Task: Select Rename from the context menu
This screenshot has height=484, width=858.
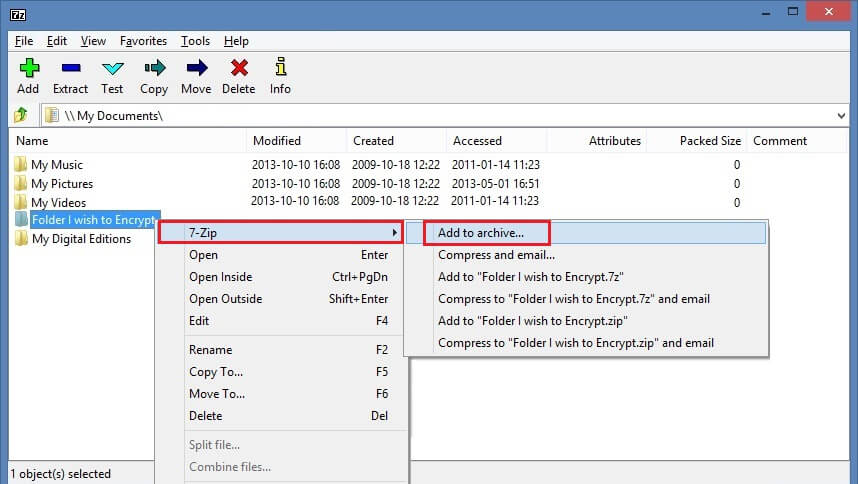Action: coord(210,350)
